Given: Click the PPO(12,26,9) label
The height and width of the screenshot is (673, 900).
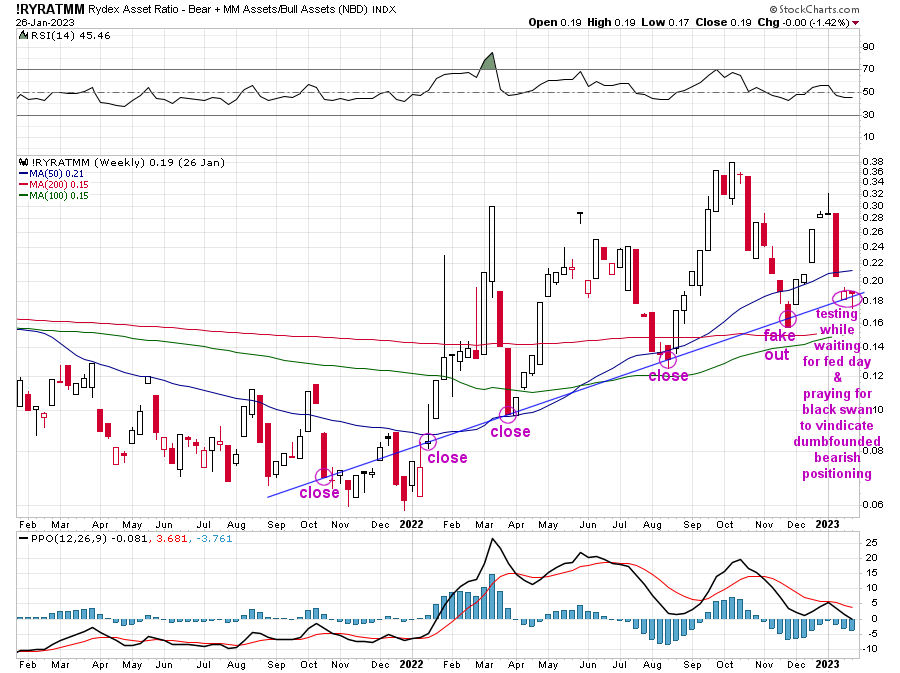Looking at the screenshot, I should (x=69, y=538).
